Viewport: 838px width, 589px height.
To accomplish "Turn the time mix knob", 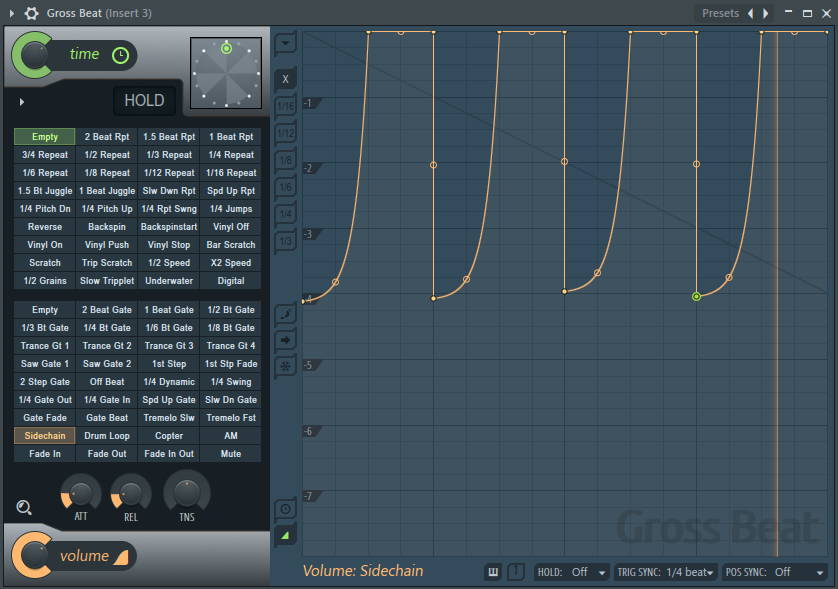I will (x=33, y=55).
